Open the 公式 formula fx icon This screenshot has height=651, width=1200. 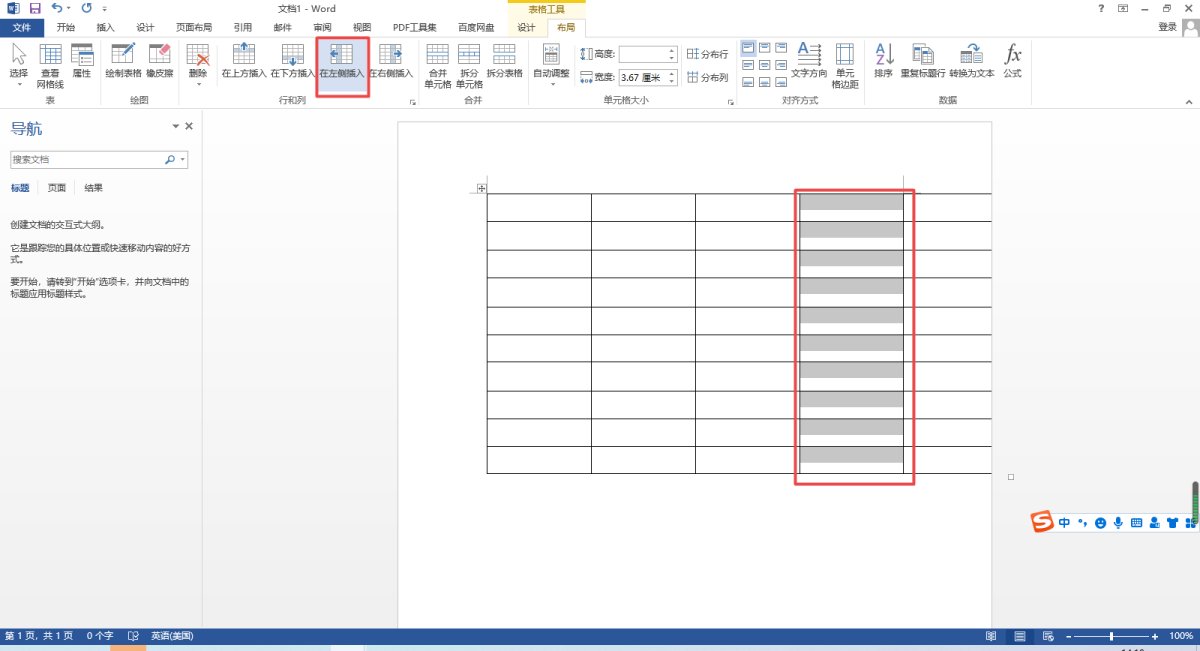(x=1012, y=56)
